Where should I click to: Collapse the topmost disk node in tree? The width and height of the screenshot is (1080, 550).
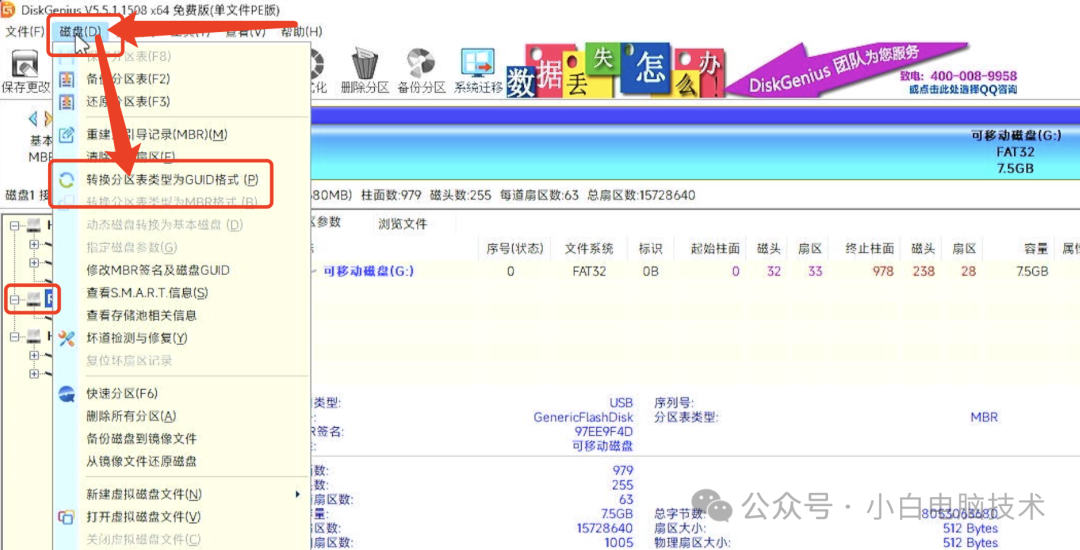[x=14, y=225]
